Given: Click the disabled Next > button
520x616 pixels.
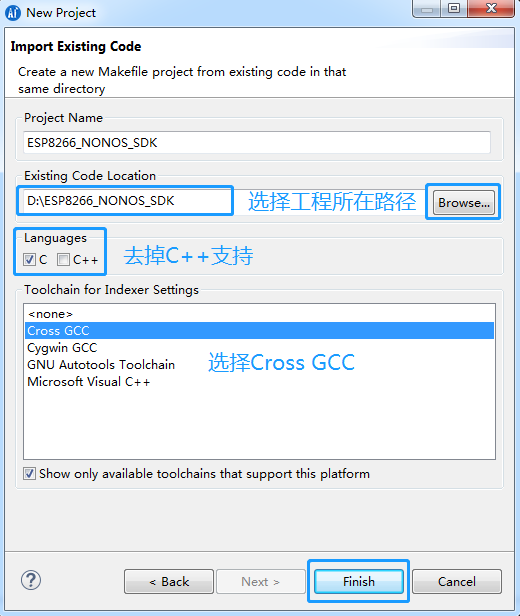Looking at the screenshot, I should tap(261, 581).
